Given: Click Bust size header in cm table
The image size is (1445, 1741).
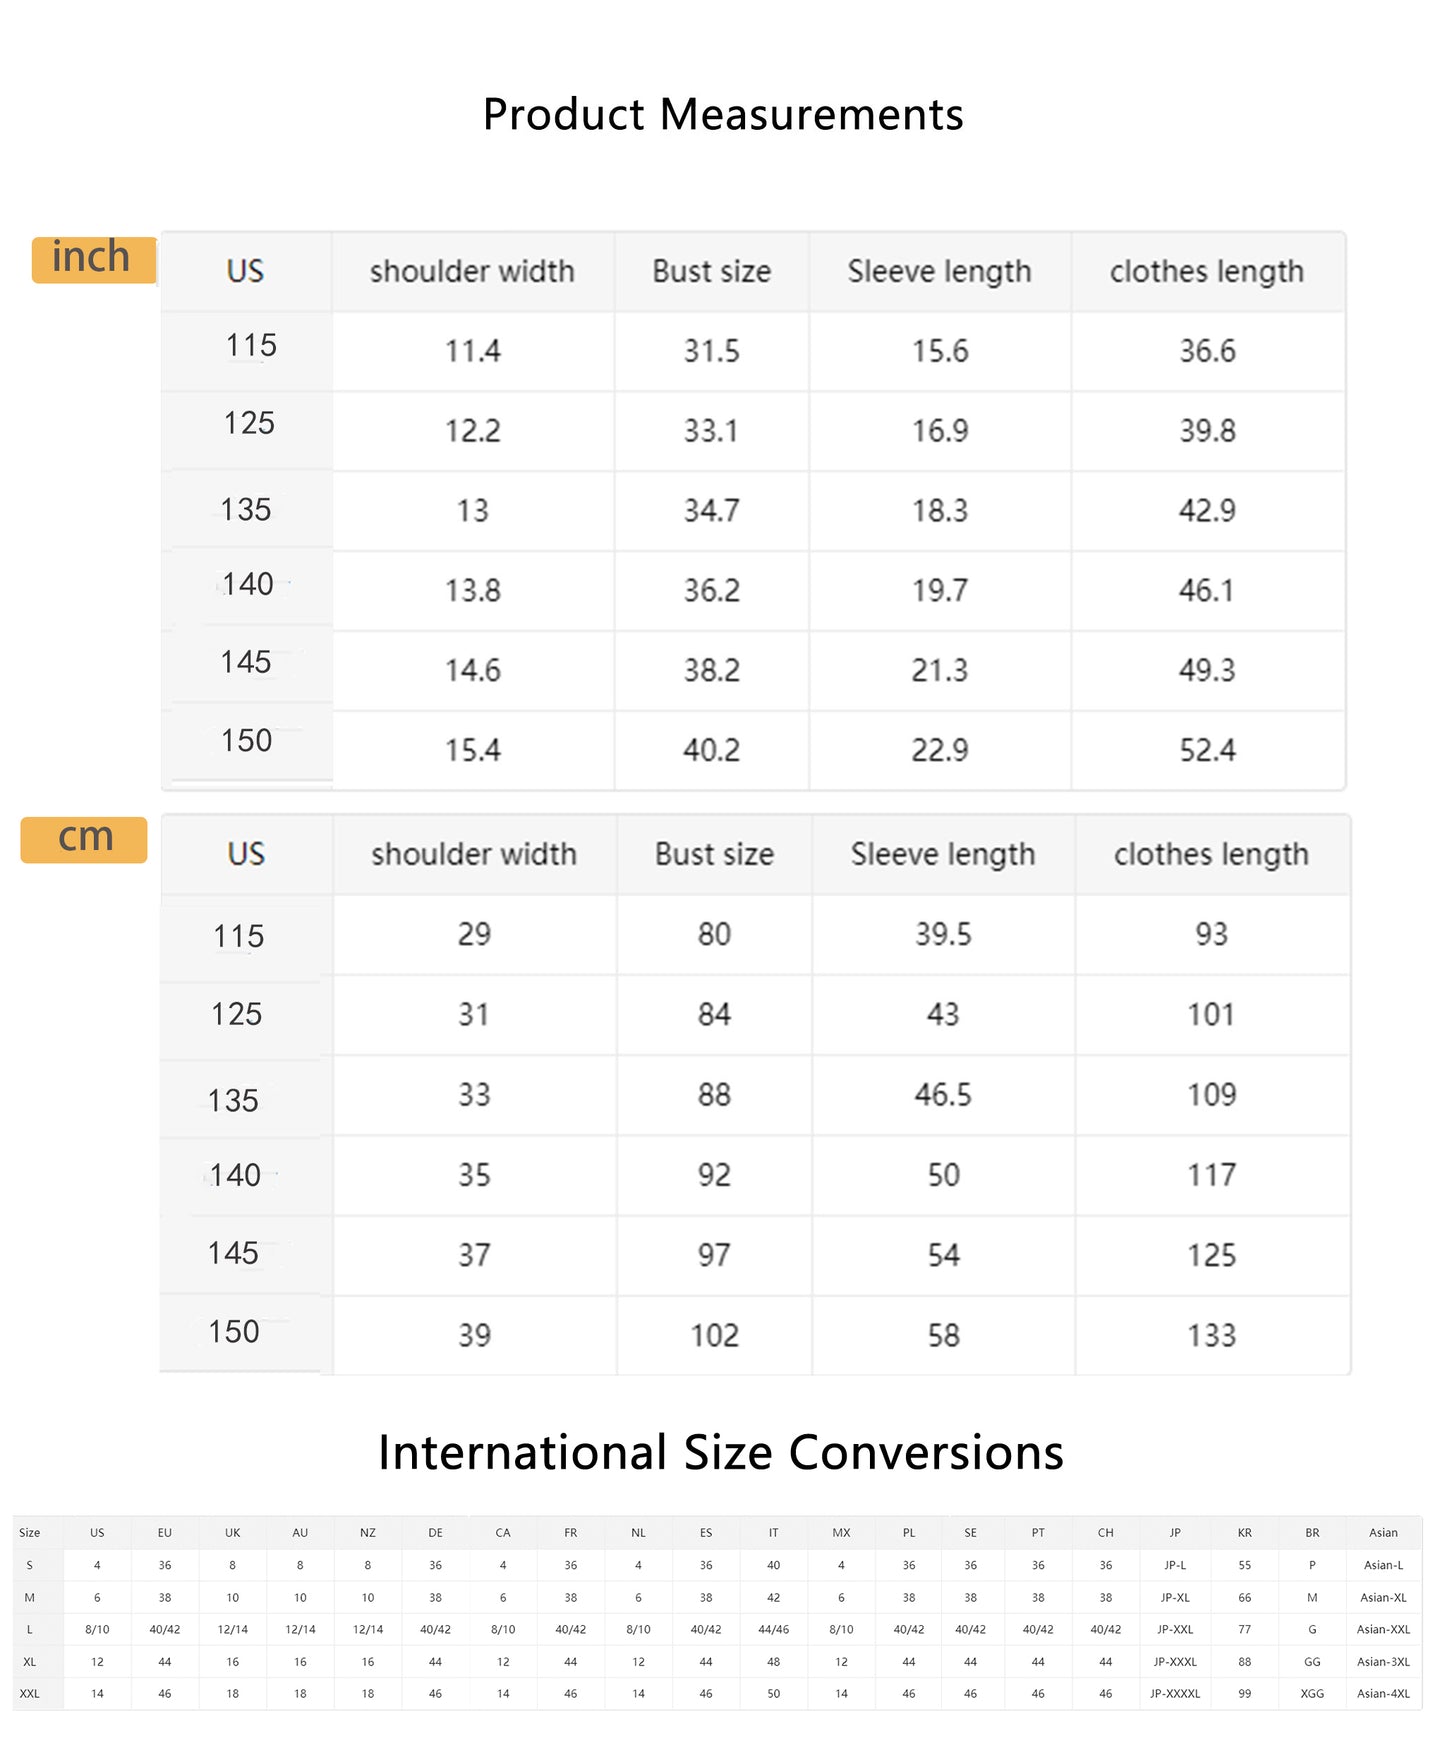Looking at the screenshot, I should click(714, 854).
